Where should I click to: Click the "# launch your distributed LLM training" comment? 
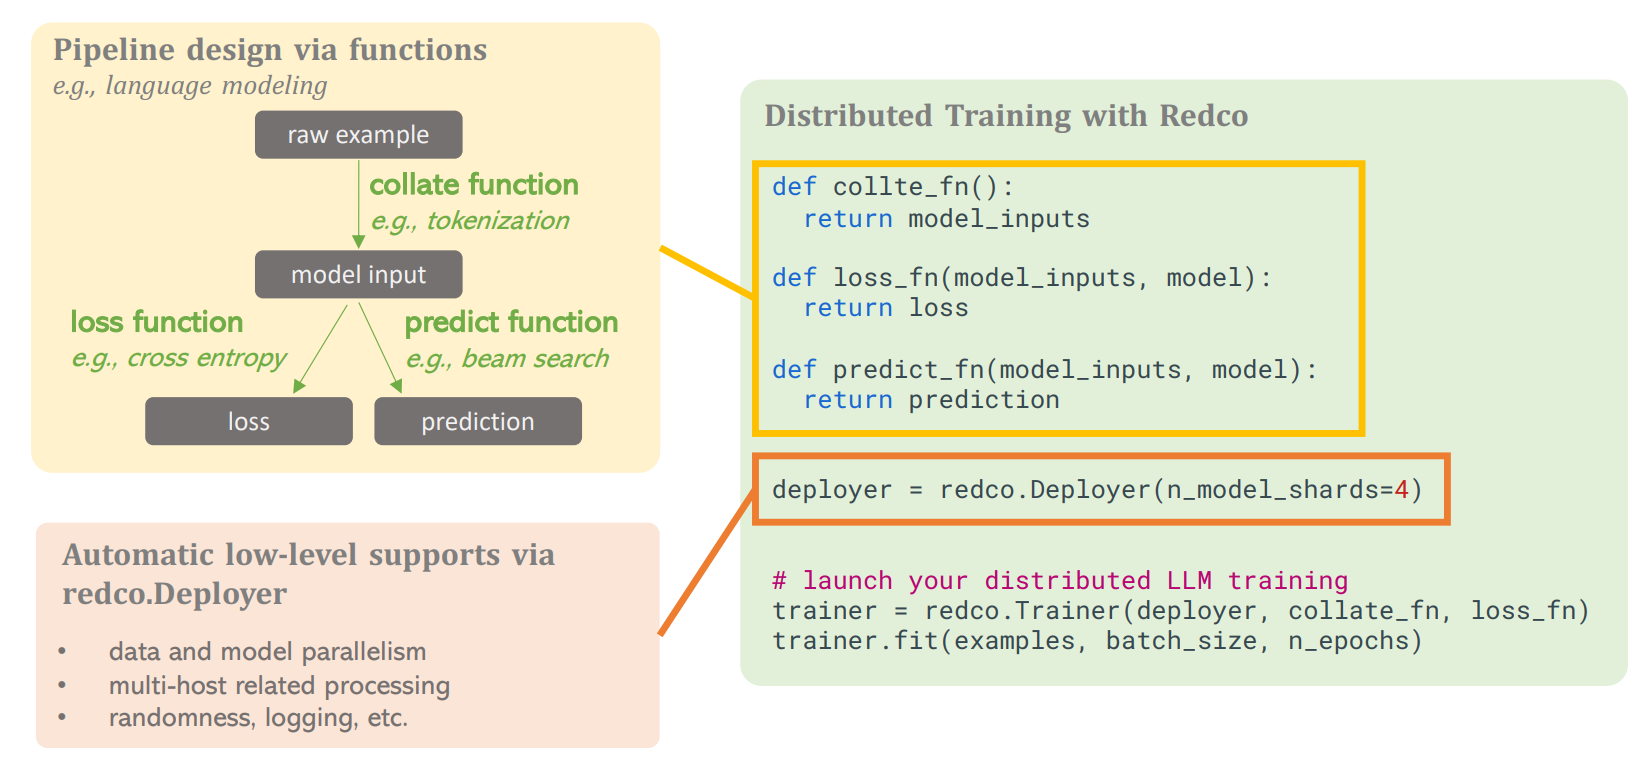tap(1060, 581)
